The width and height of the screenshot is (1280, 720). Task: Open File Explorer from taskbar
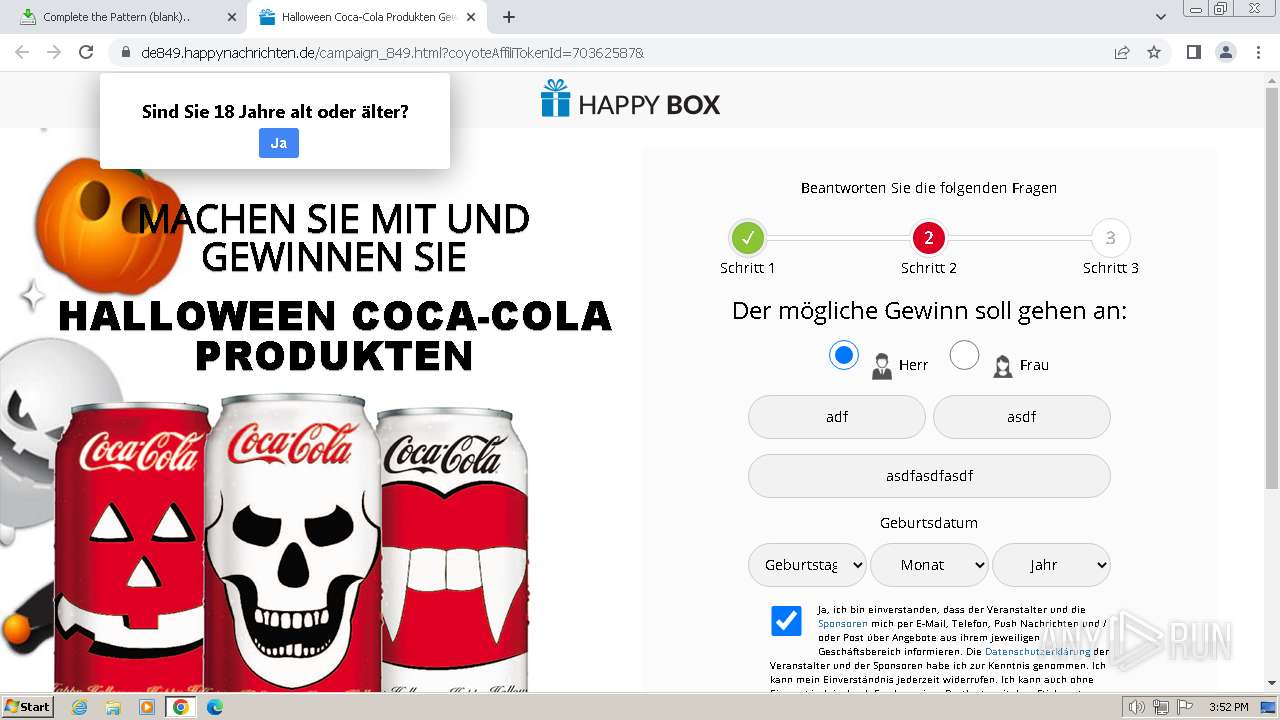[x=113, y=707]
